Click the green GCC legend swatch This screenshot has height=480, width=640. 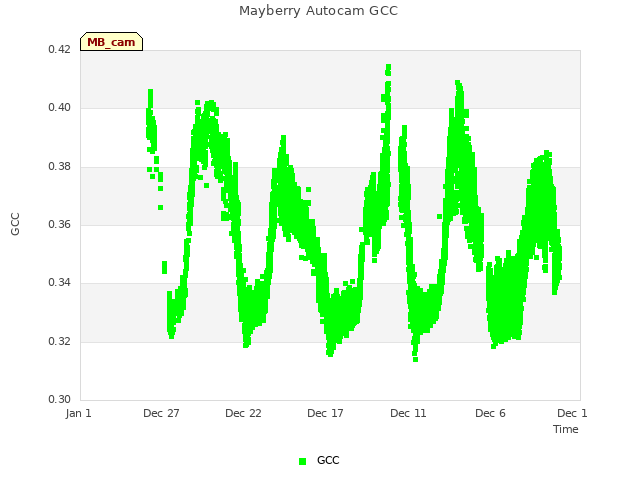302,461
